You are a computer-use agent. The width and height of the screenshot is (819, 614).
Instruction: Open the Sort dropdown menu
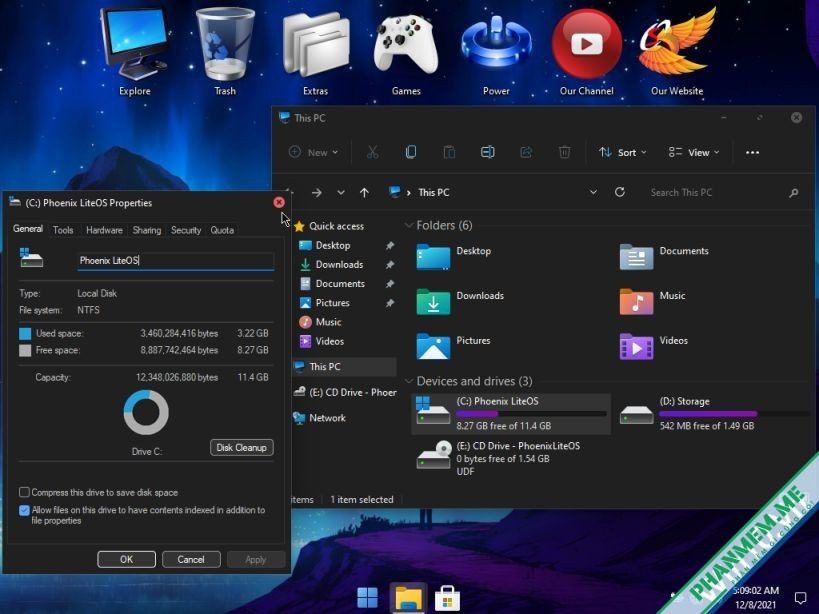(x=622, y=152)
